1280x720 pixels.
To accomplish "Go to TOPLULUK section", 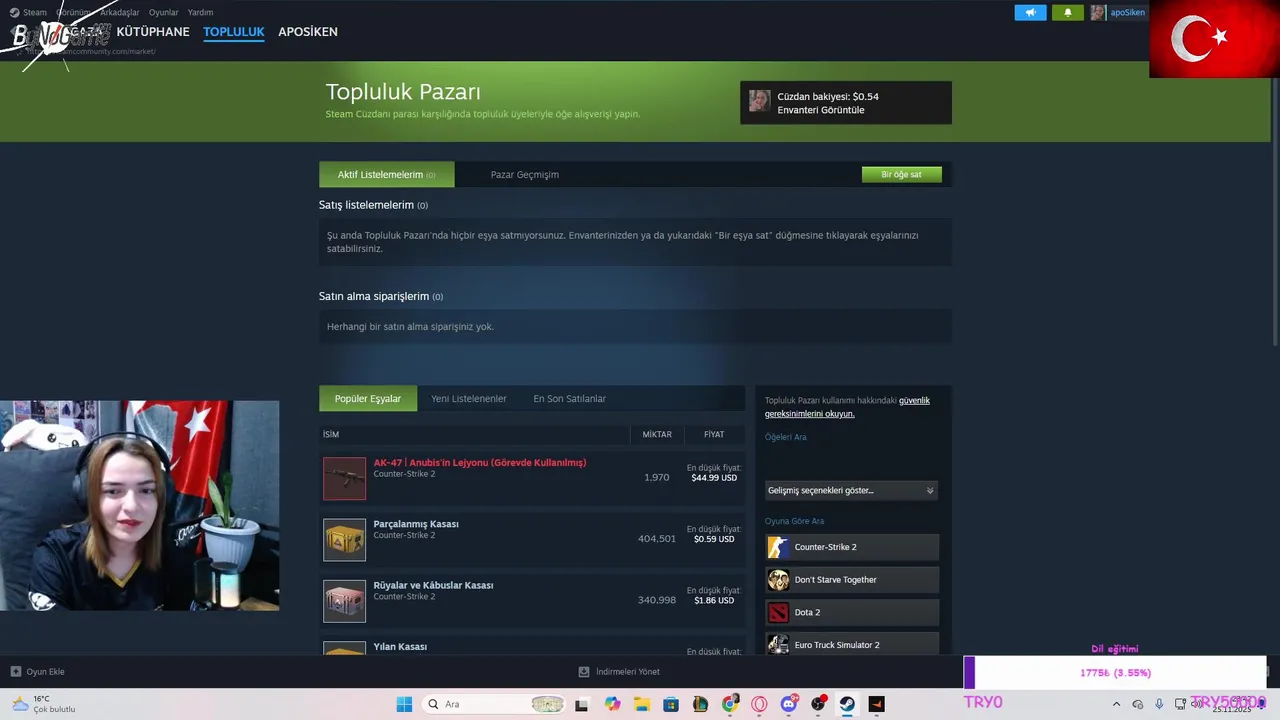I will [x=234, y=32].
